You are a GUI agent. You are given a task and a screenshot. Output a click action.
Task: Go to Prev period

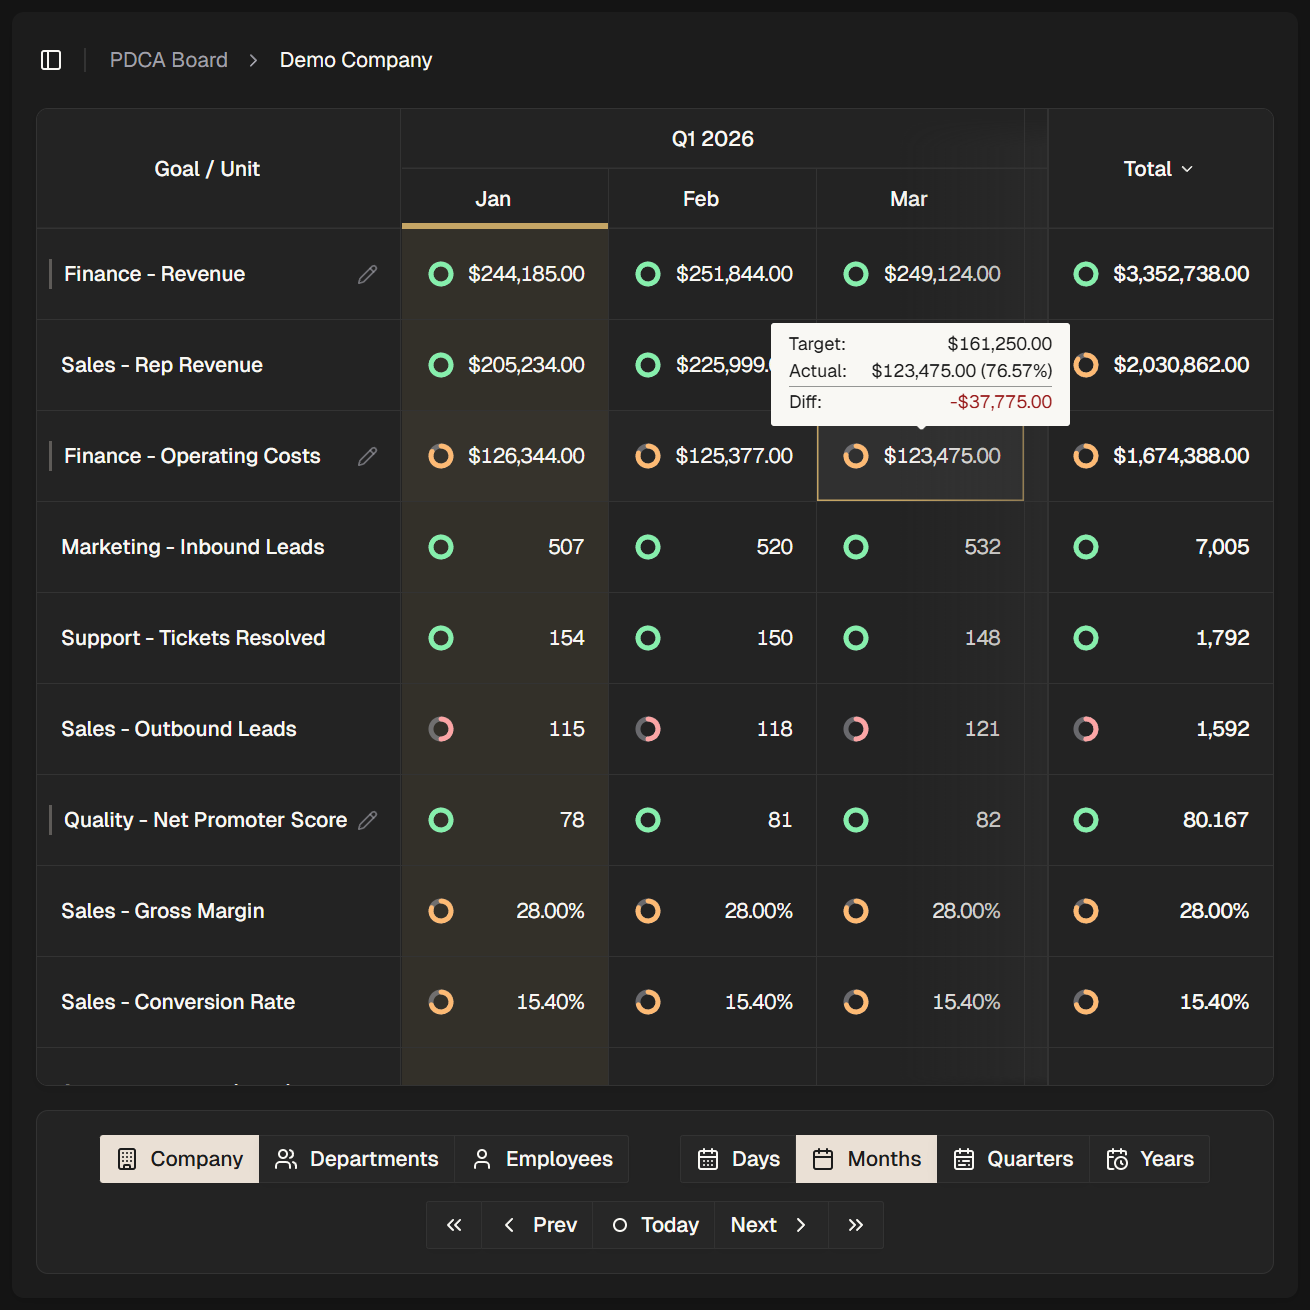pos(538,1225)
